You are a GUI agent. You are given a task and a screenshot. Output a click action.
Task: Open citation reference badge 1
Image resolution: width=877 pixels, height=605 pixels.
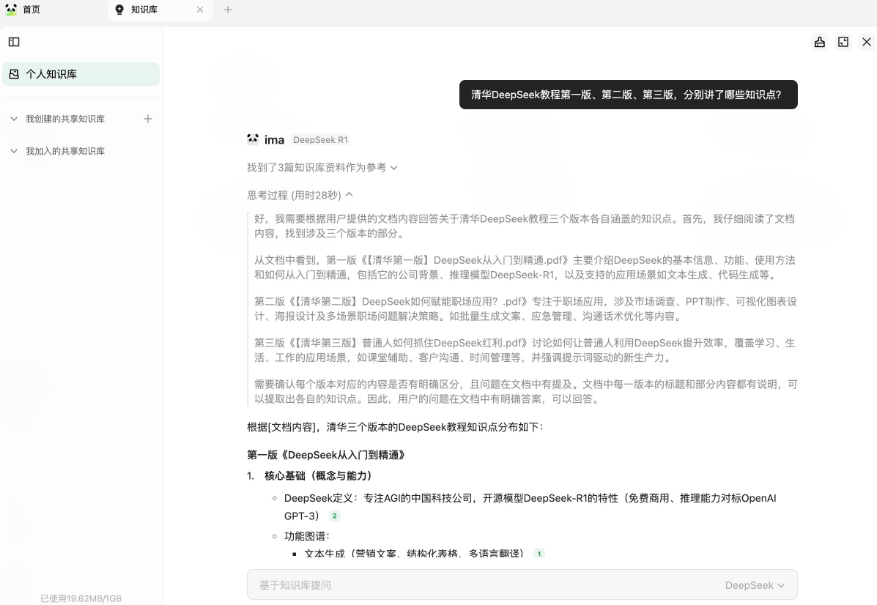tap(539, 554)
